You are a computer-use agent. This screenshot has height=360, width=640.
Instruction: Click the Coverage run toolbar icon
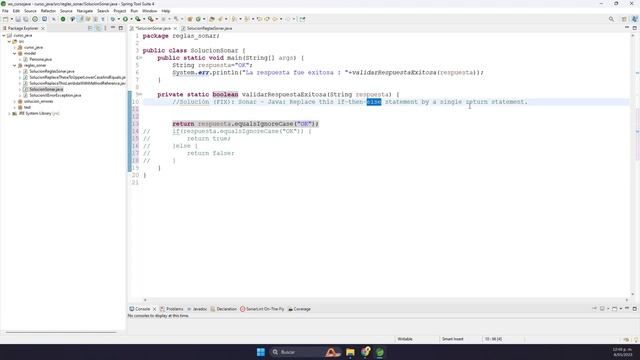coord(138,19)
